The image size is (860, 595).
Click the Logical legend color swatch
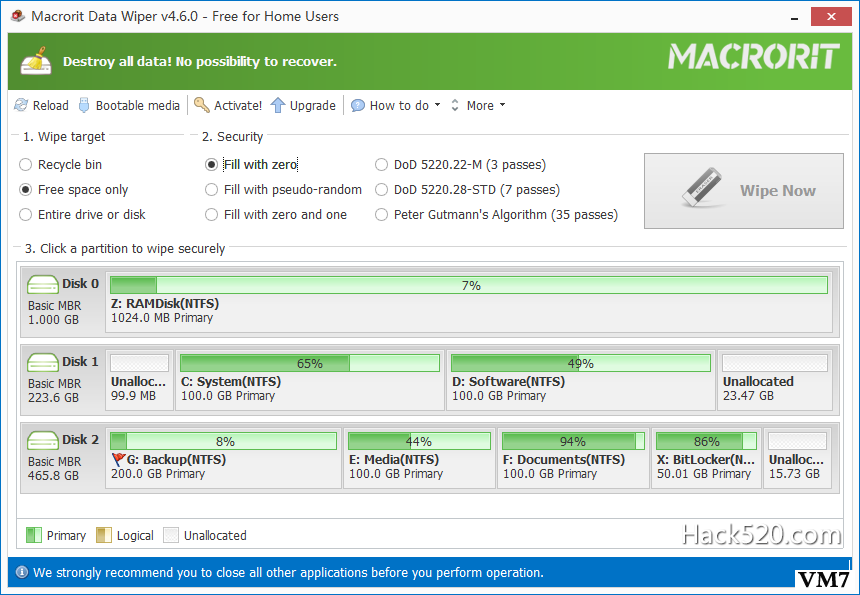(104, 535)
